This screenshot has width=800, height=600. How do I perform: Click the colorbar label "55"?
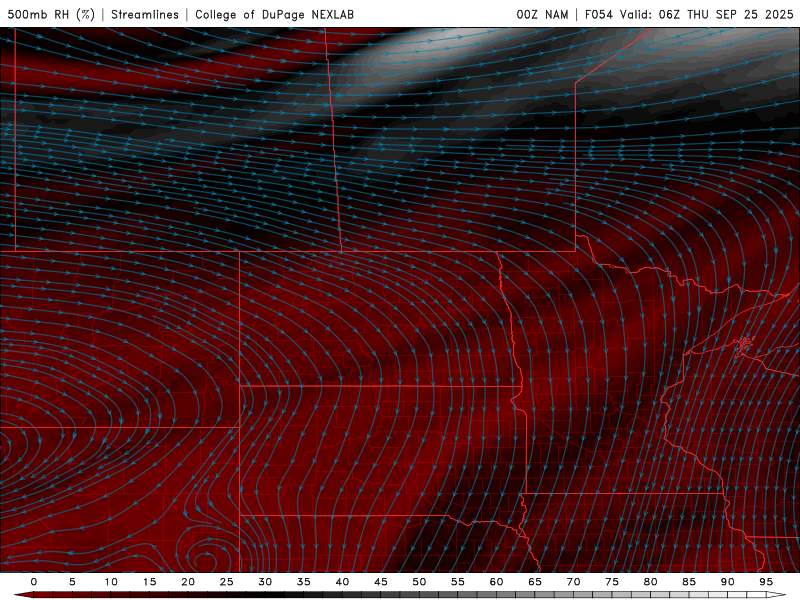click(x=458, y=582)
